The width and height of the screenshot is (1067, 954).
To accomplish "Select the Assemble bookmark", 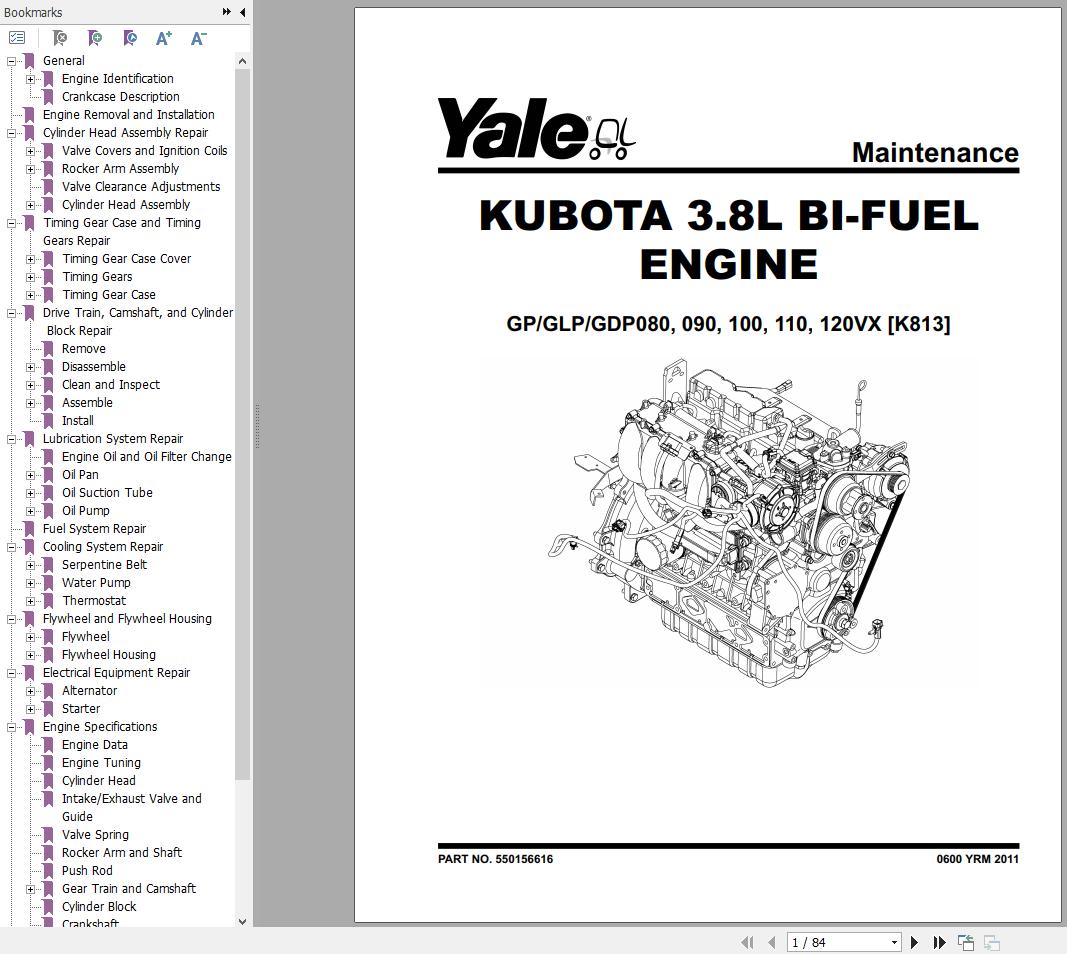I will click(87, 403).
